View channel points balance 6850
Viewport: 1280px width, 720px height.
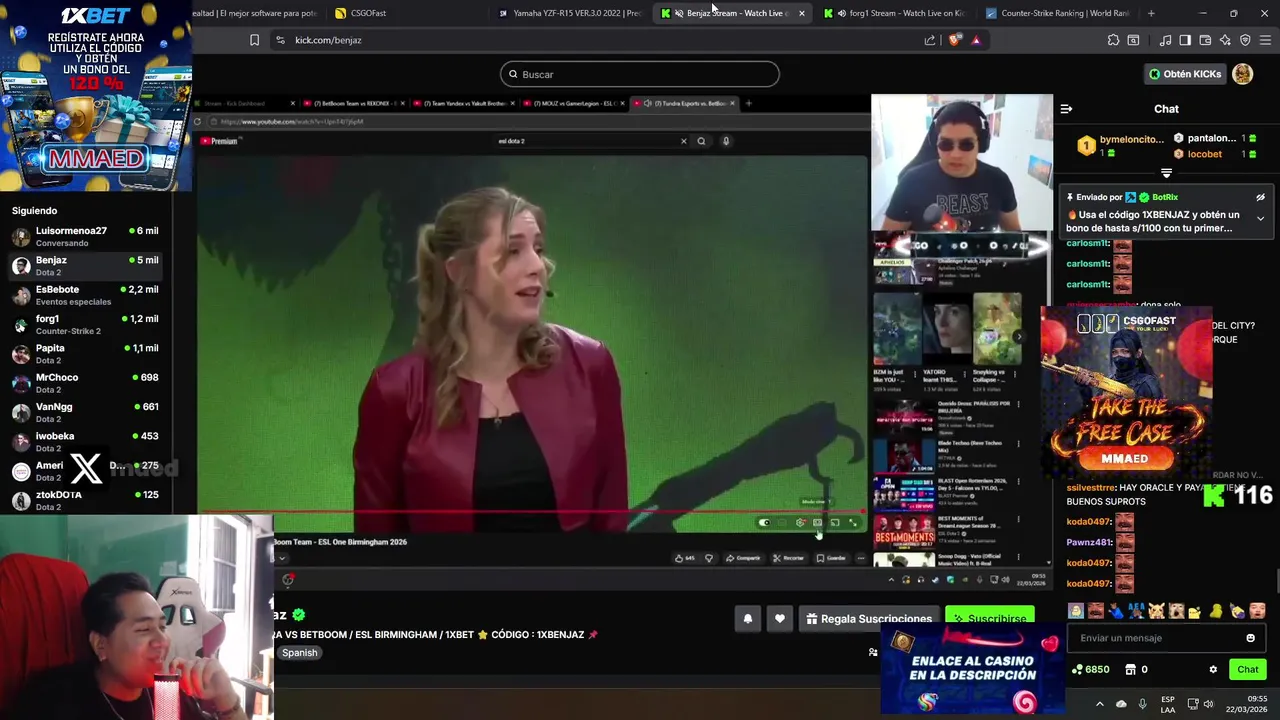pos(1090,670)
